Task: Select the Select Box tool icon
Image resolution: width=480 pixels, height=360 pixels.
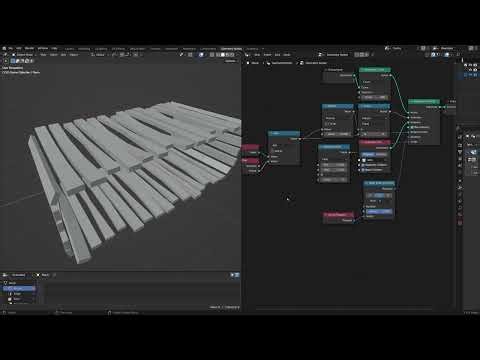Action: tap(13, 61)
